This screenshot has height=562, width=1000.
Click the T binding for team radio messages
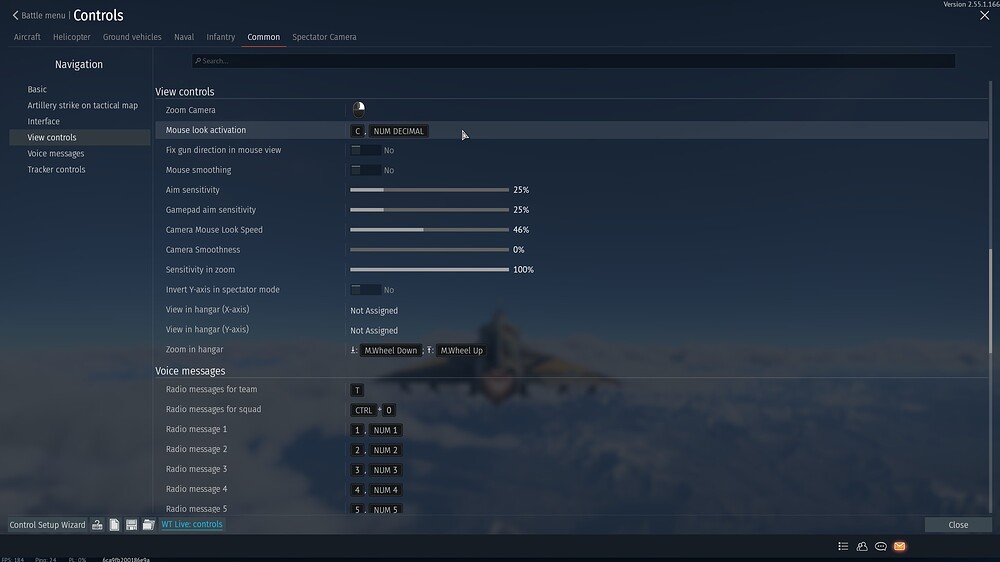click(x=357, y=390)
